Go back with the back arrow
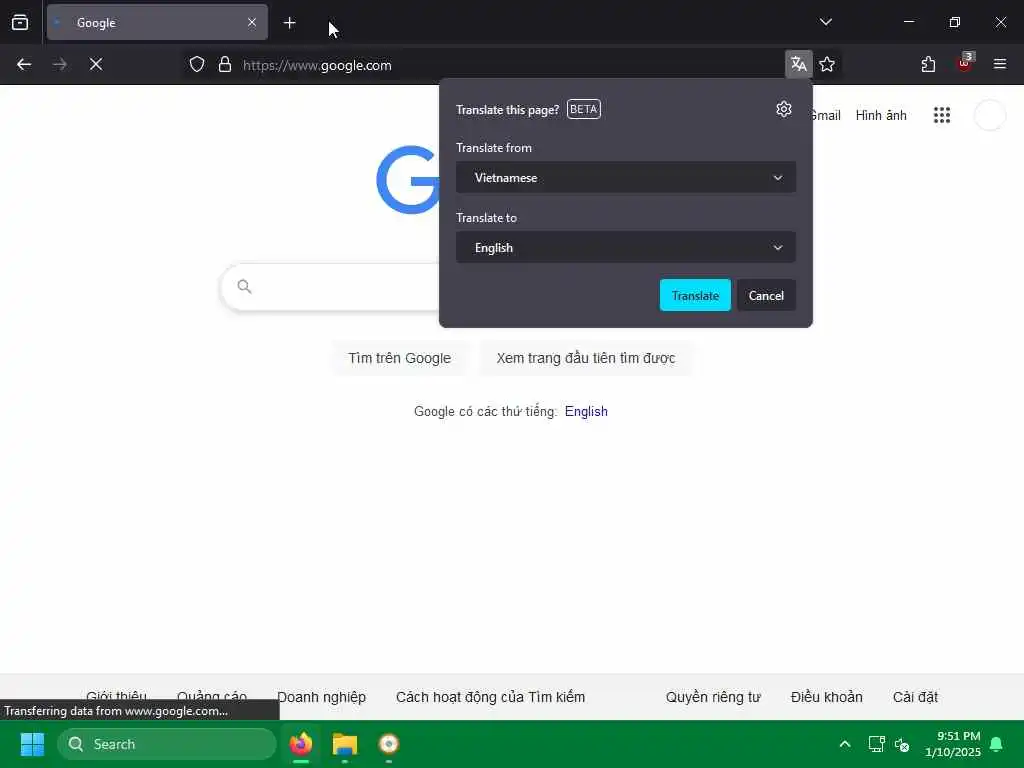Viewport: 1024px width, 768px height. 24,65
